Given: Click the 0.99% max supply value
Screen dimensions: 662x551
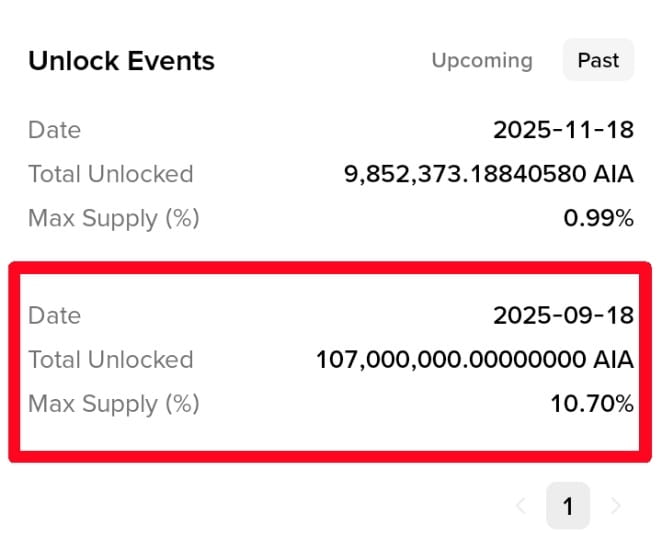Looking at the screenshot, I should (x=598, y=218).
